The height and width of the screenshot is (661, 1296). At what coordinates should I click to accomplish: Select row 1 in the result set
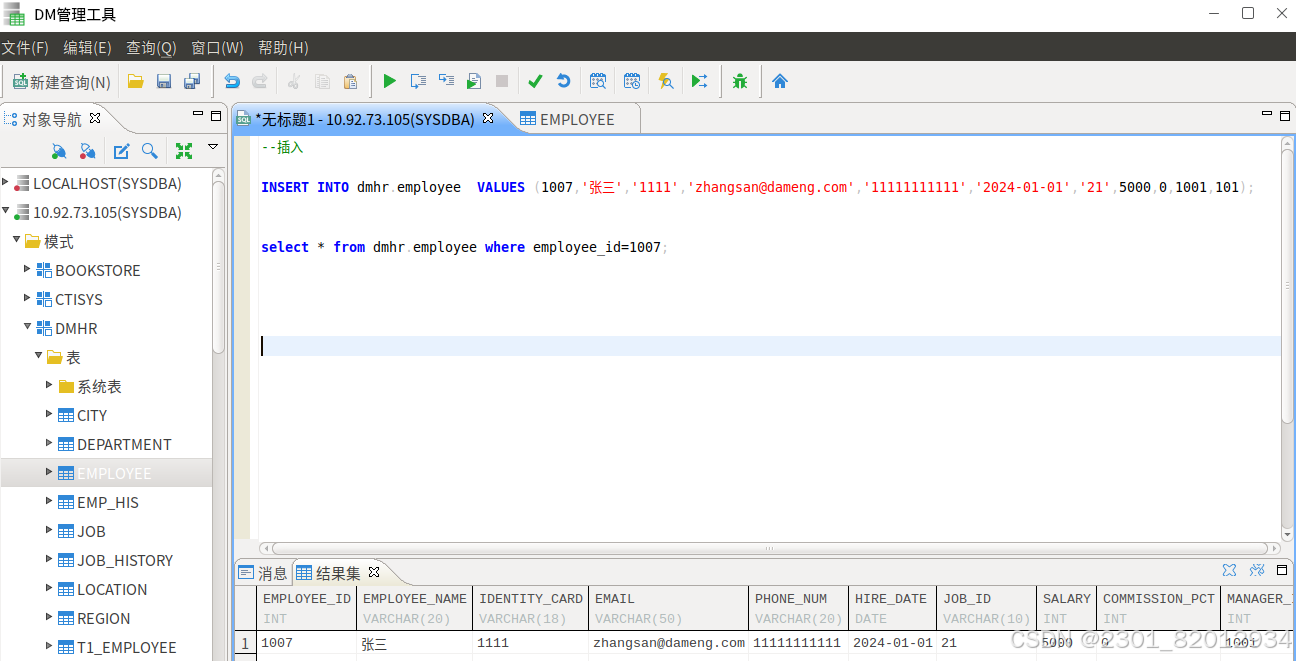pos(244,643)
